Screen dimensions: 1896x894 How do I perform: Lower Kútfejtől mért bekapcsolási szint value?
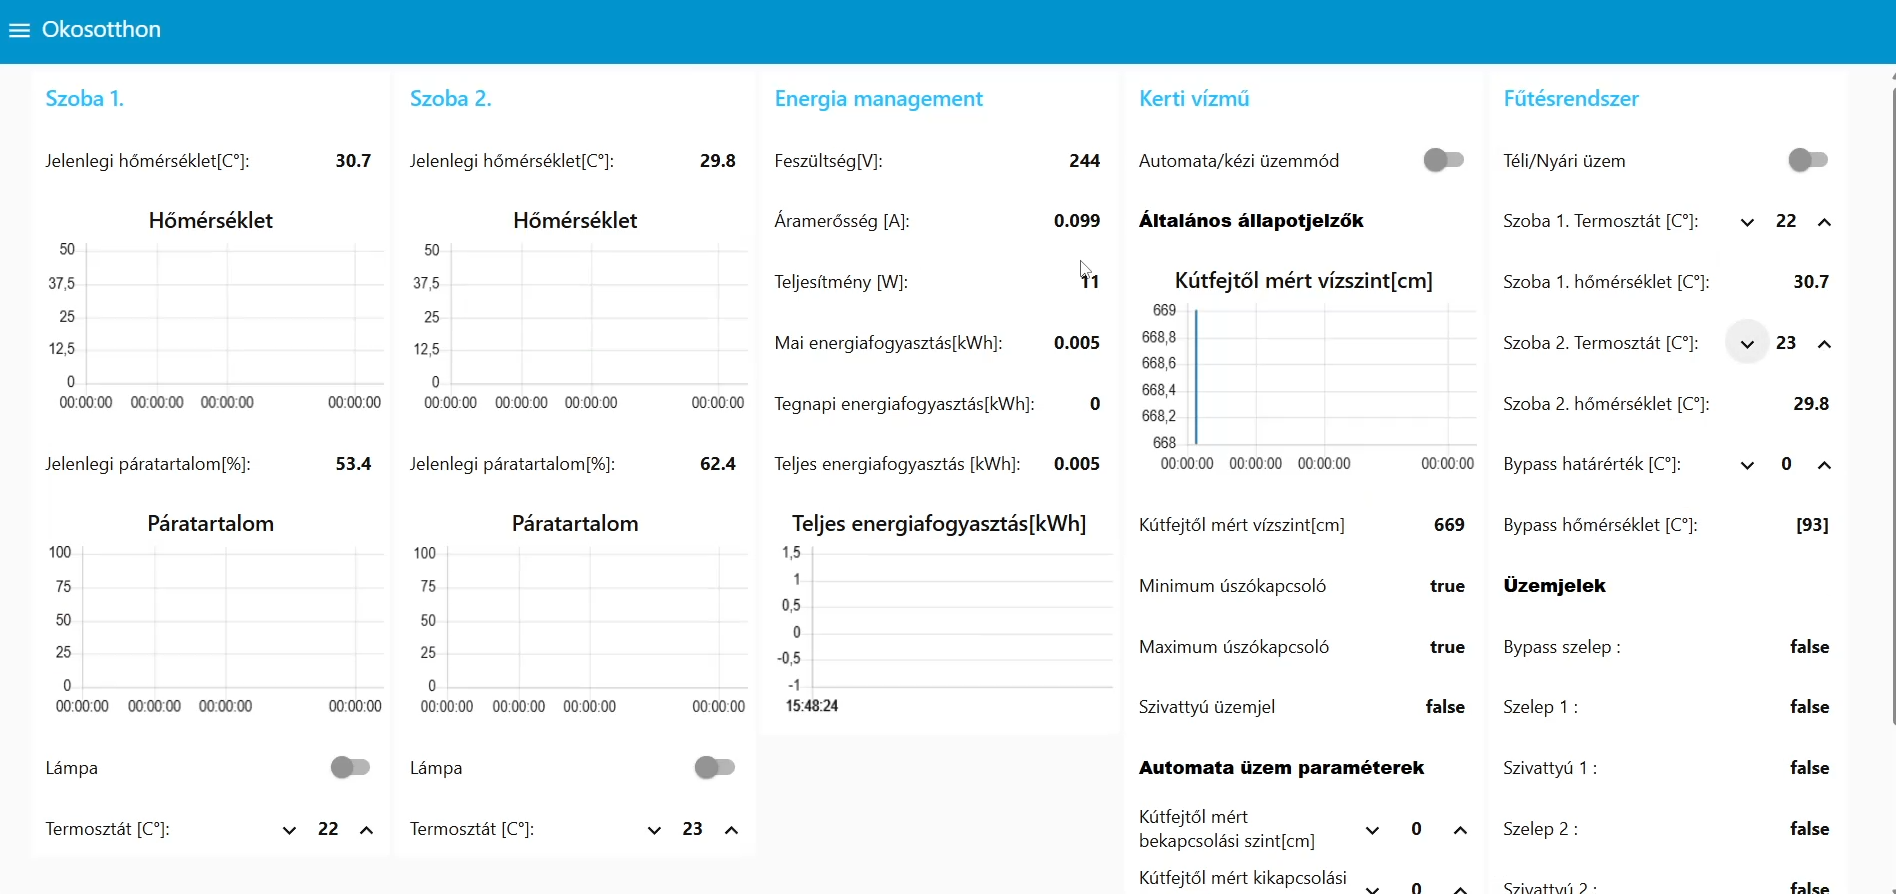pyautogui.click(x=1372, y=830)
